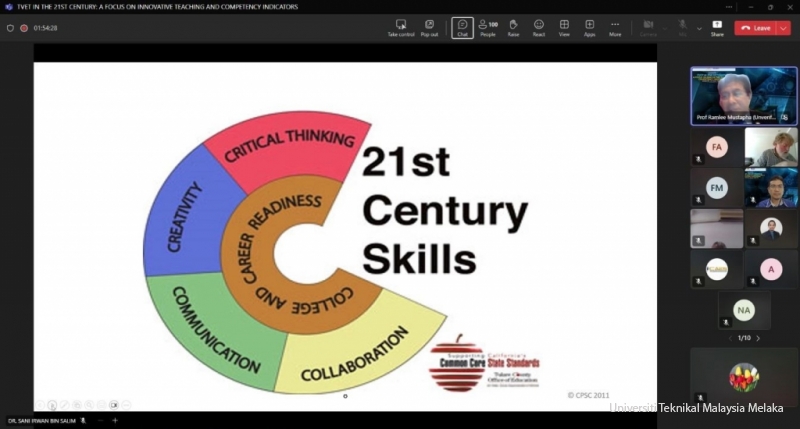Viewport: 800px width, 429px height.
Task: Open the Apps menu
Action: pos(589,27)
